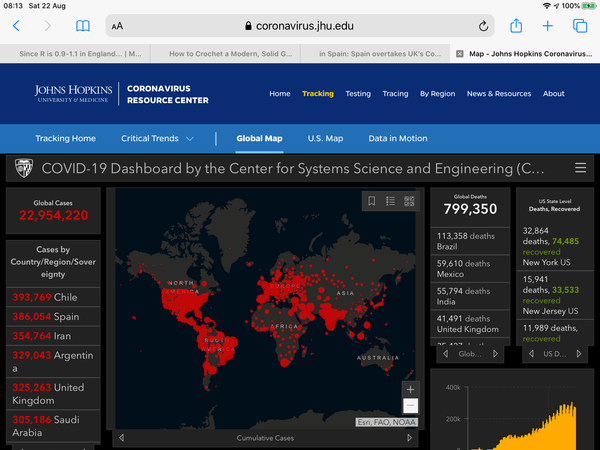Close the Johns Hopkins Map tab
The height and width of the screenshot is (450, 600).
click(460, 54)
